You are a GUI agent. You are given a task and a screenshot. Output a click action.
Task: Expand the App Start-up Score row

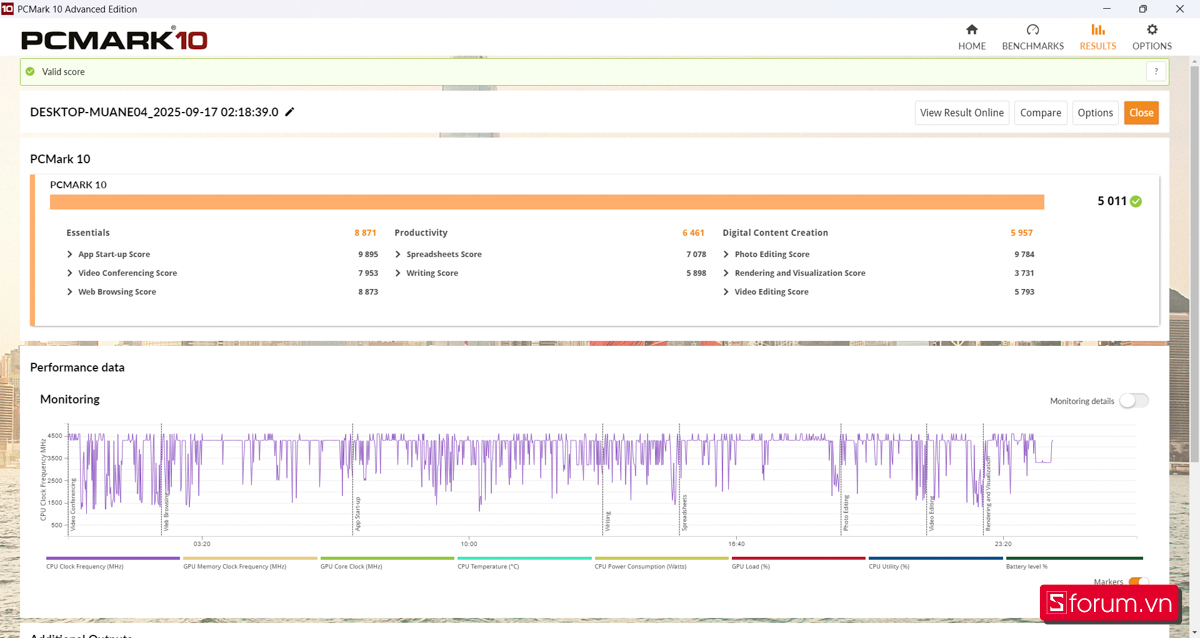coord(70,254)
